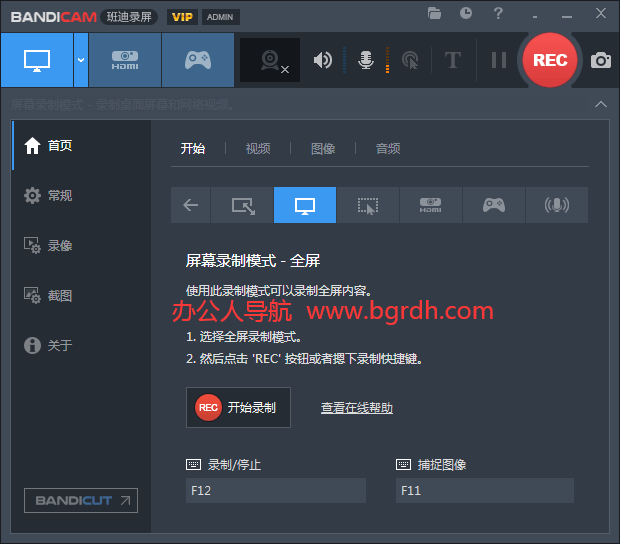Click the big red REC button
620x544 pixels.
tap(550, 60)
